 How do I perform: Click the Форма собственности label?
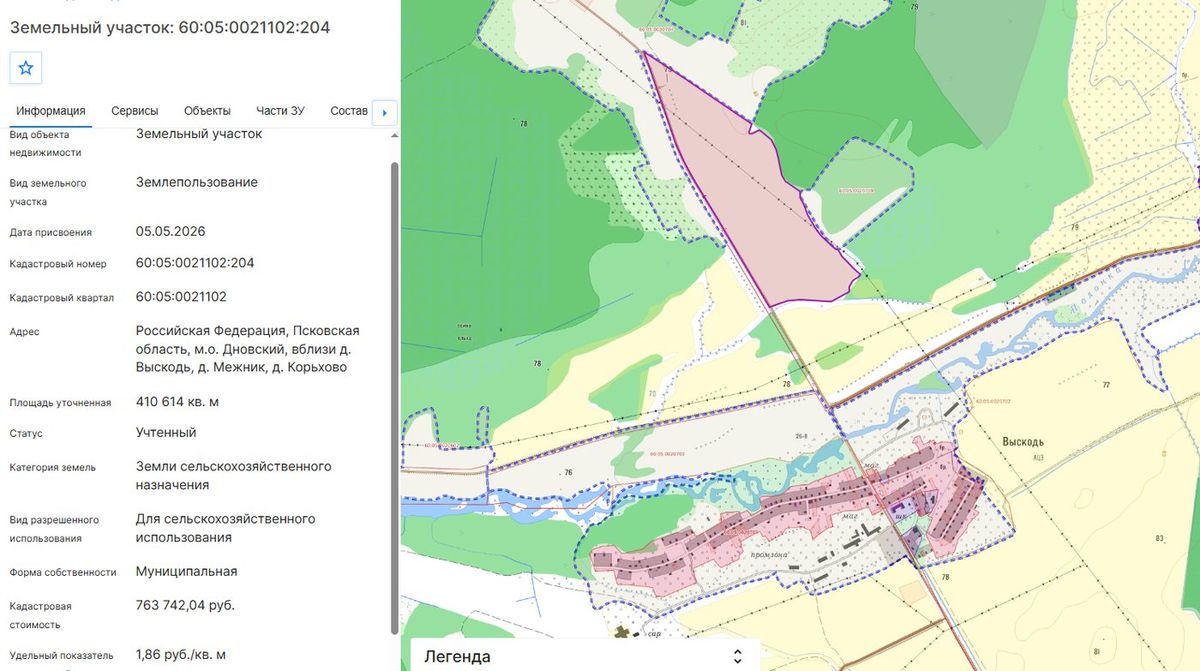(63, 573)
